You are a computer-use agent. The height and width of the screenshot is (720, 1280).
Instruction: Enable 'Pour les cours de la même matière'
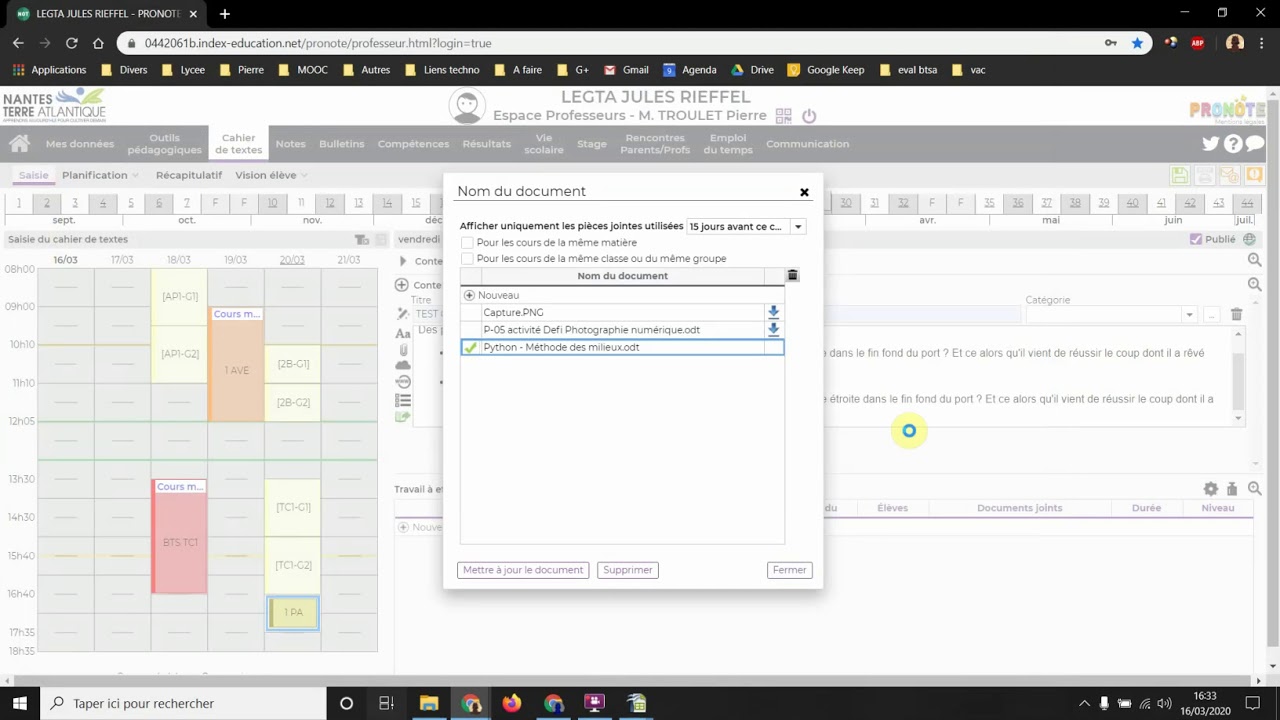tap(467, 243)
